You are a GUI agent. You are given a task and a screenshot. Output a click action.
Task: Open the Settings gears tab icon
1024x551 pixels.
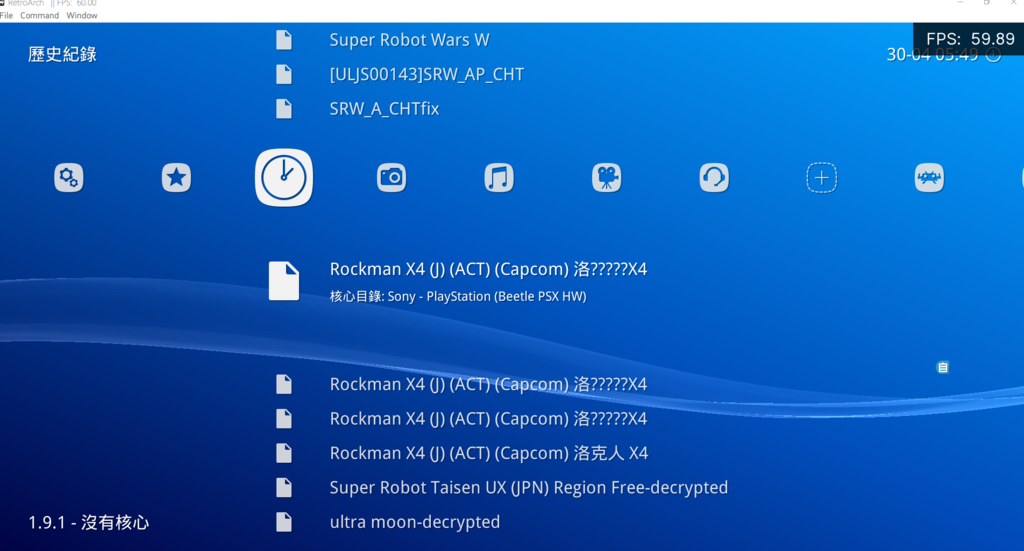click(x=69, y=178)
